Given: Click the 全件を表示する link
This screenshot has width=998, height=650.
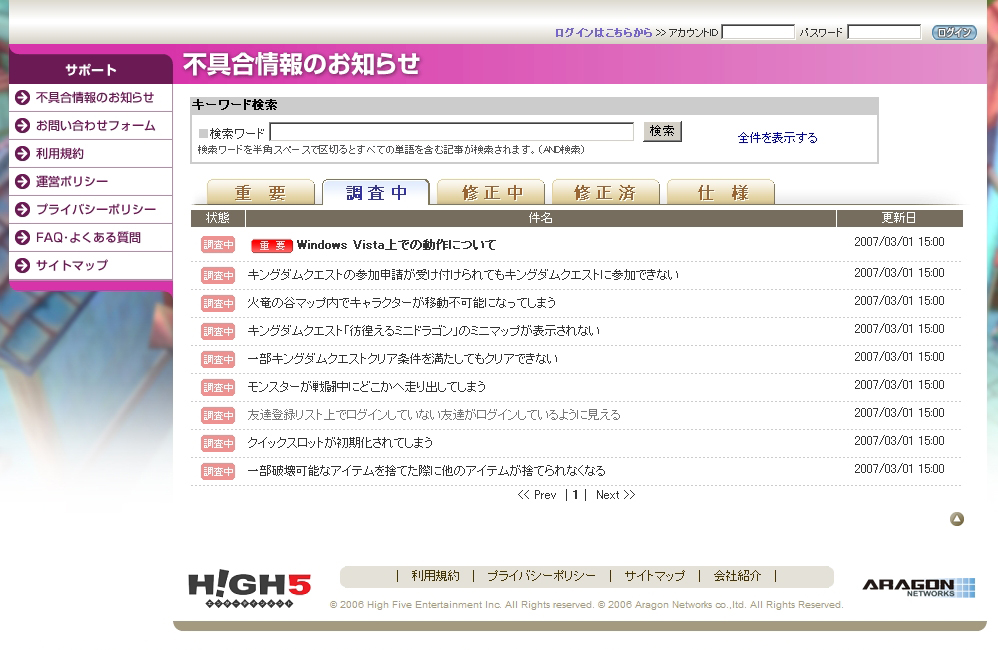Looking at the screenshot, I should (777, 138).
